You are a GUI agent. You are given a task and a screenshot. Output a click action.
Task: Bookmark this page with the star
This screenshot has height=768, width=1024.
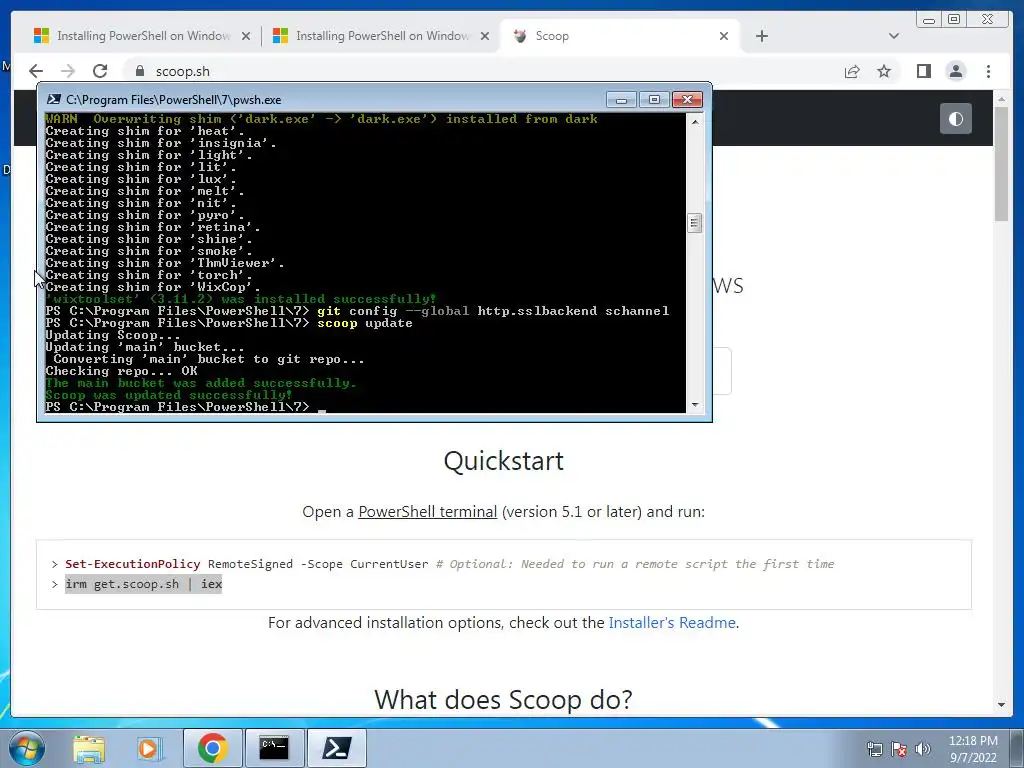[x=884, y=71]
